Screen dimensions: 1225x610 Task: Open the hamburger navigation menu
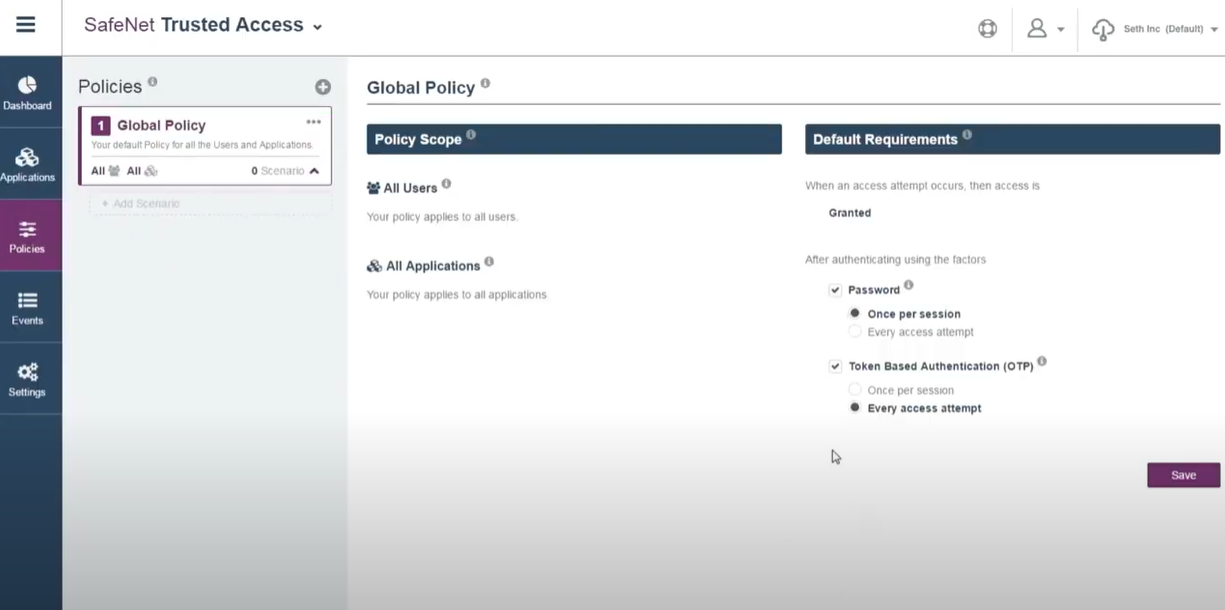click(x=26, y=25)
